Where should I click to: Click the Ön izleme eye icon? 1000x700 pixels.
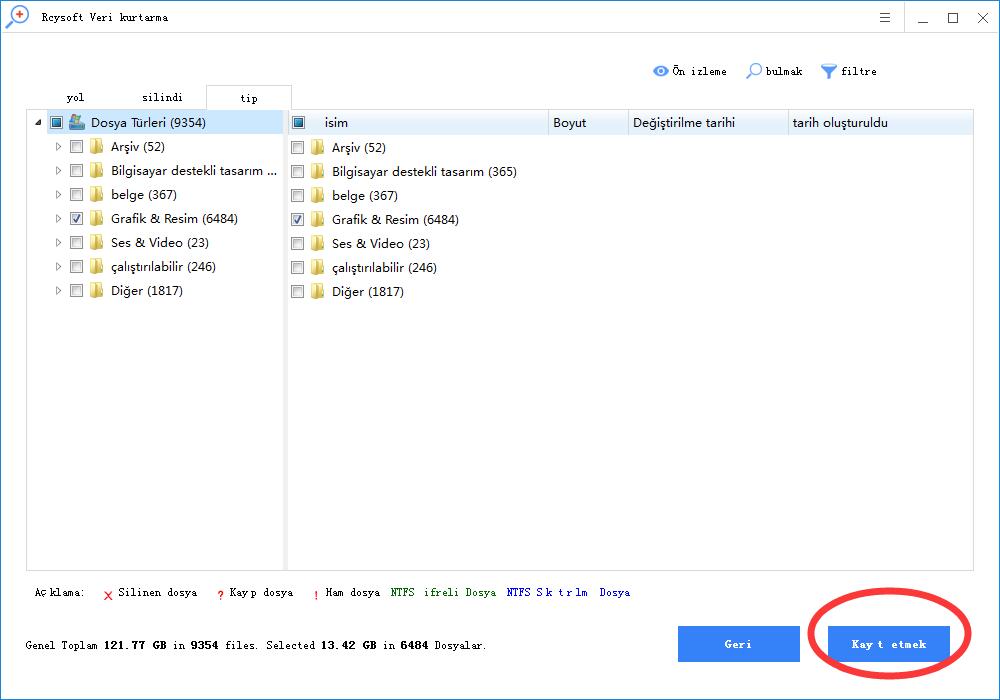[x=661, y=71]
